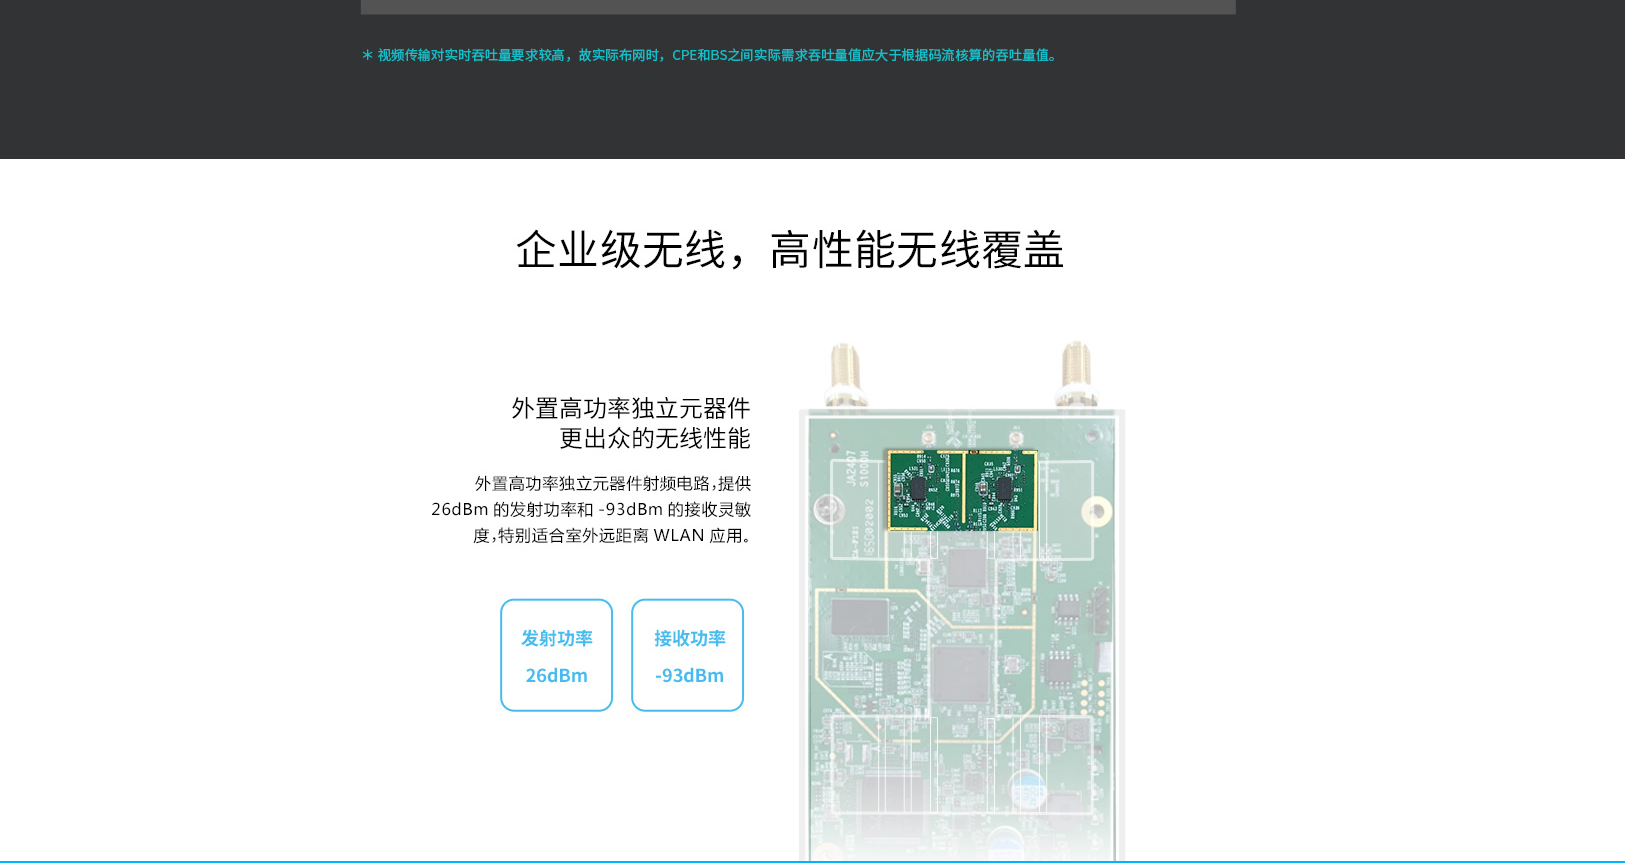
Task: Select the subtitle 外置高功率独立元器件
Action: (x=631, y=408)
